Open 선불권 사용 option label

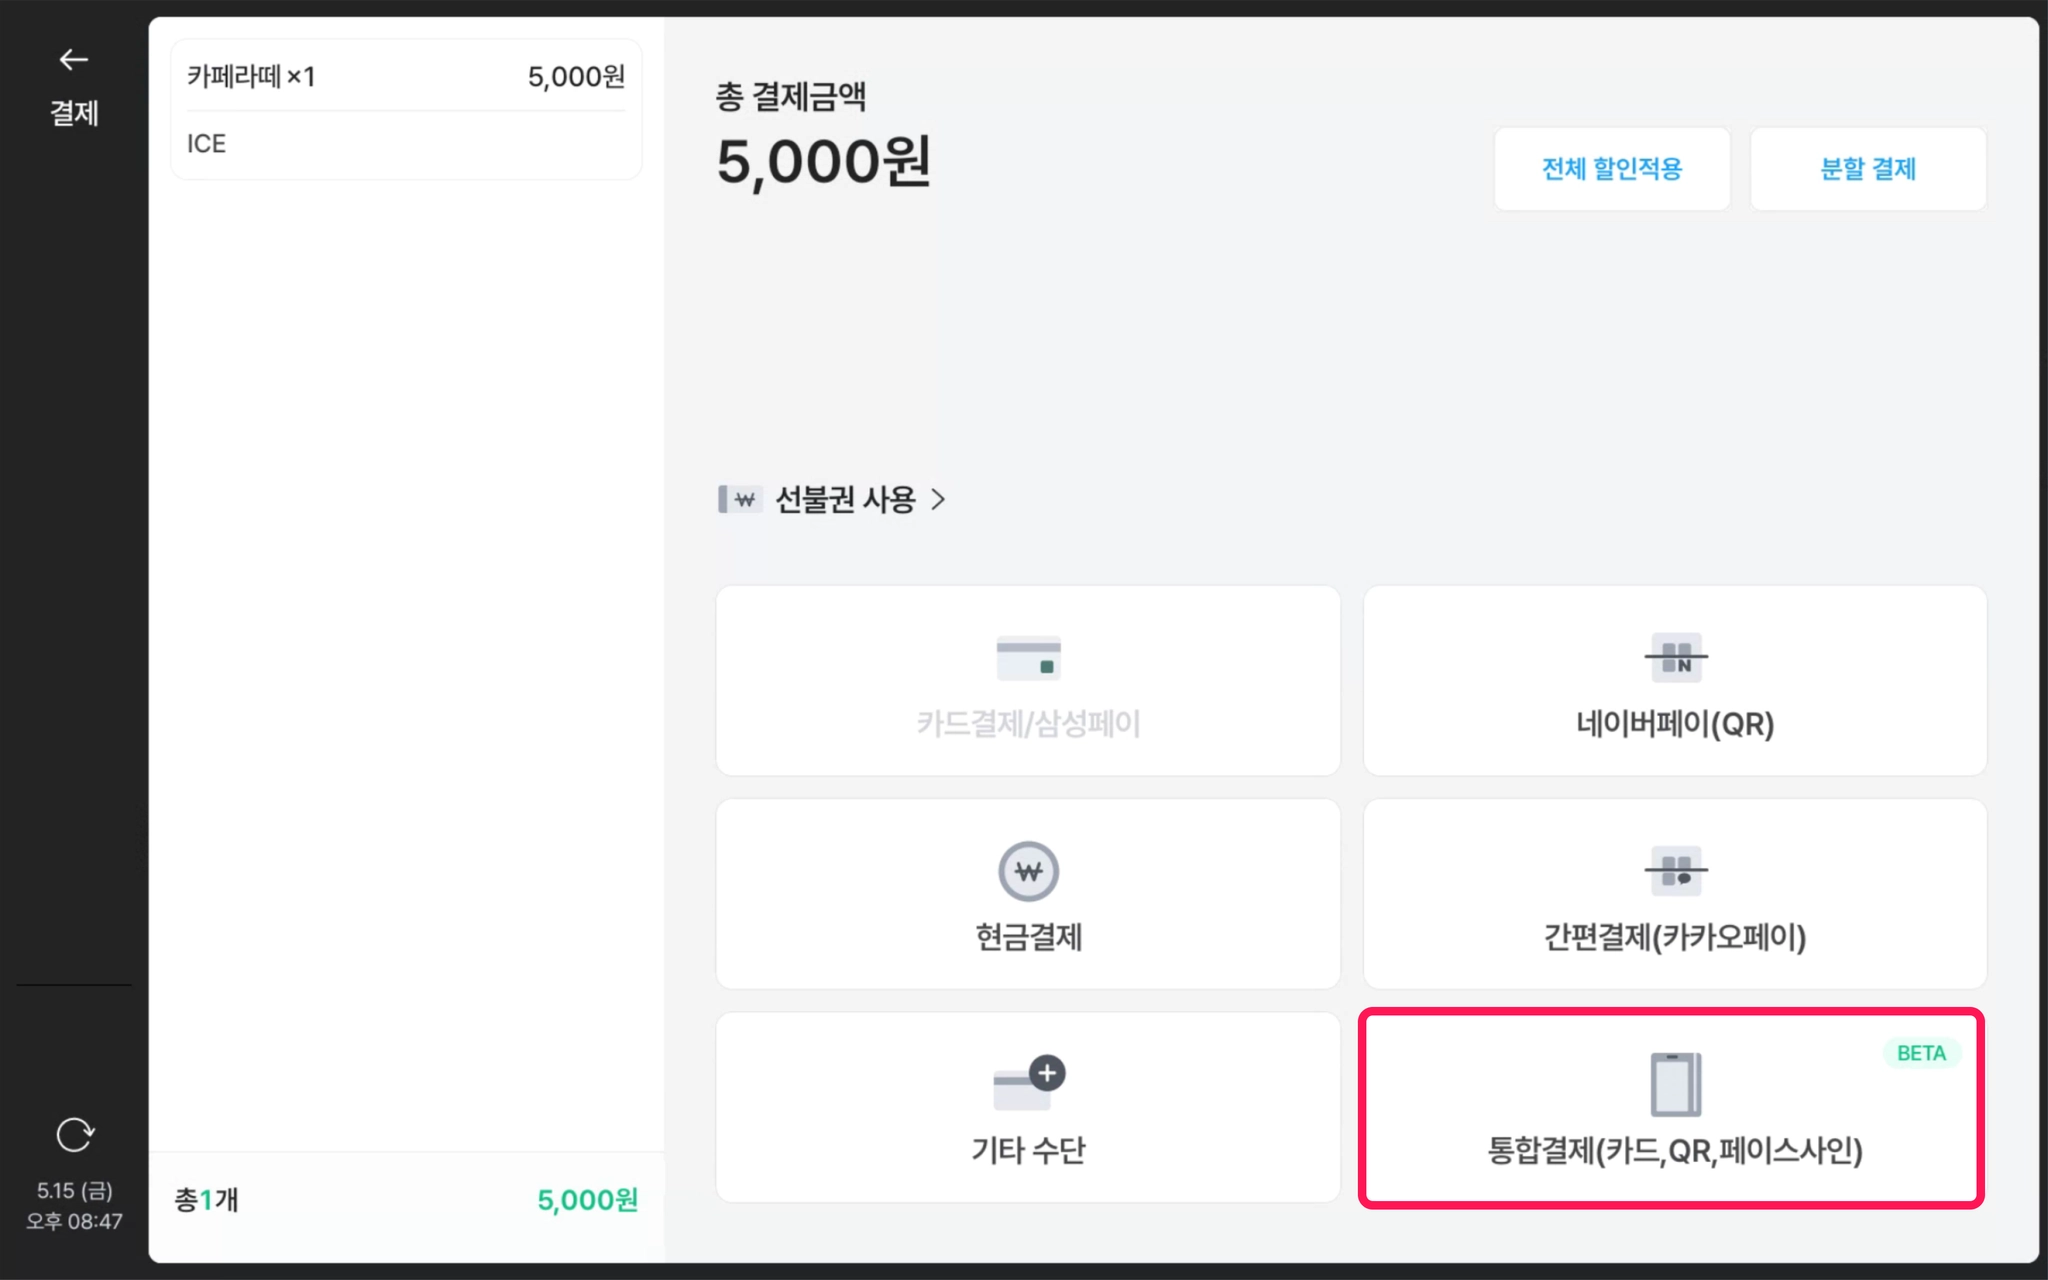click(x=846, y=499)
